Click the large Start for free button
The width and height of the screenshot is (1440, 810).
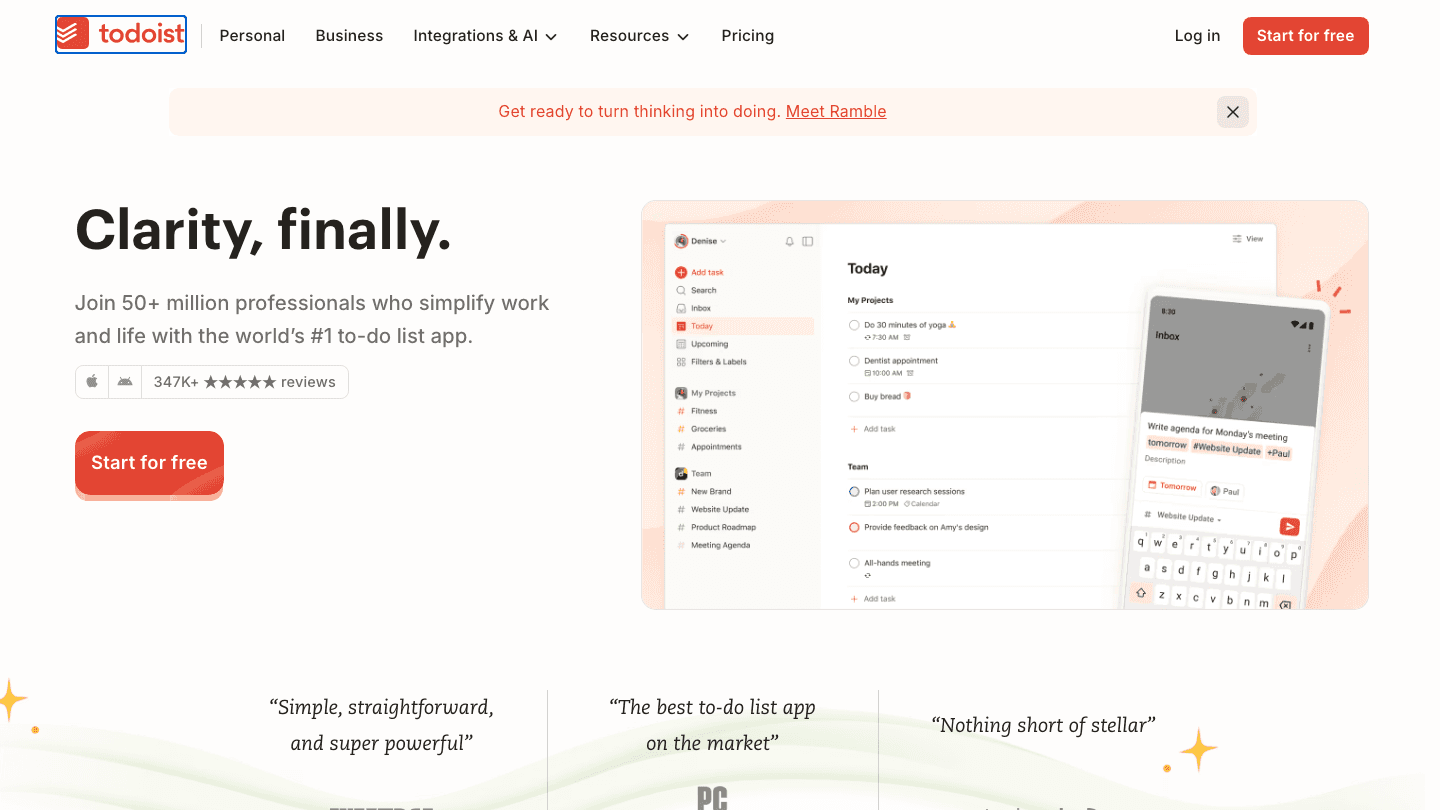(149, 463)
